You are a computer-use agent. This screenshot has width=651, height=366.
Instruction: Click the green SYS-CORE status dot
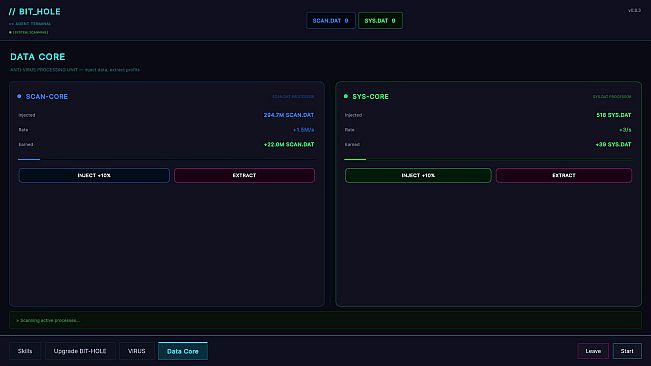pos(346,96)
